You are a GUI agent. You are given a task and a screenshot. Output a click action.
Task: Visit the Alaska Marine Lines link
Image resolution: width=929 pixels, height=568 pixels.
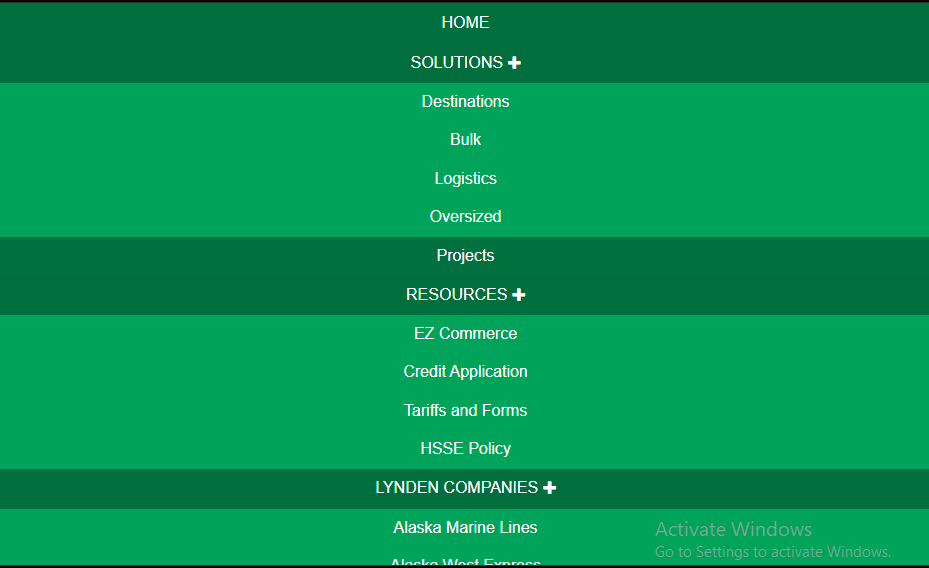[465, 527]
